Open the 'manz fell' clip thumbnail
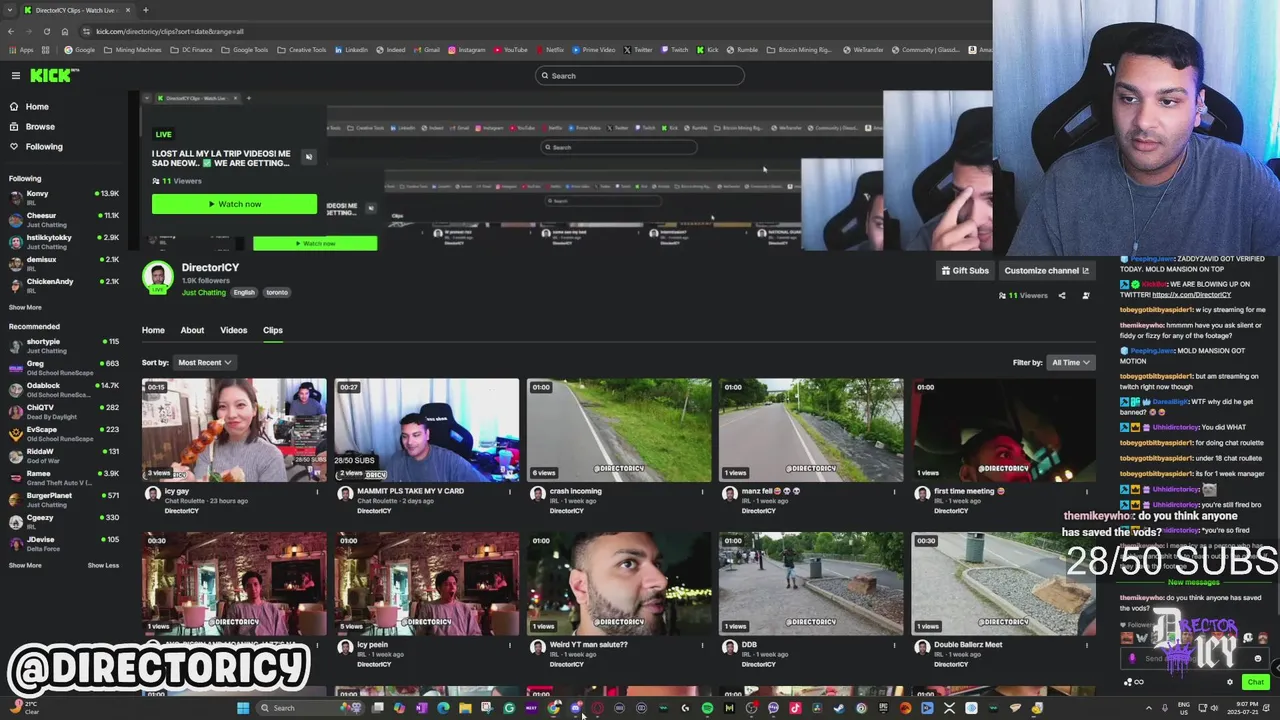Image resolution: width=1280 pixels, height=720 pixels. coord(811,430)
